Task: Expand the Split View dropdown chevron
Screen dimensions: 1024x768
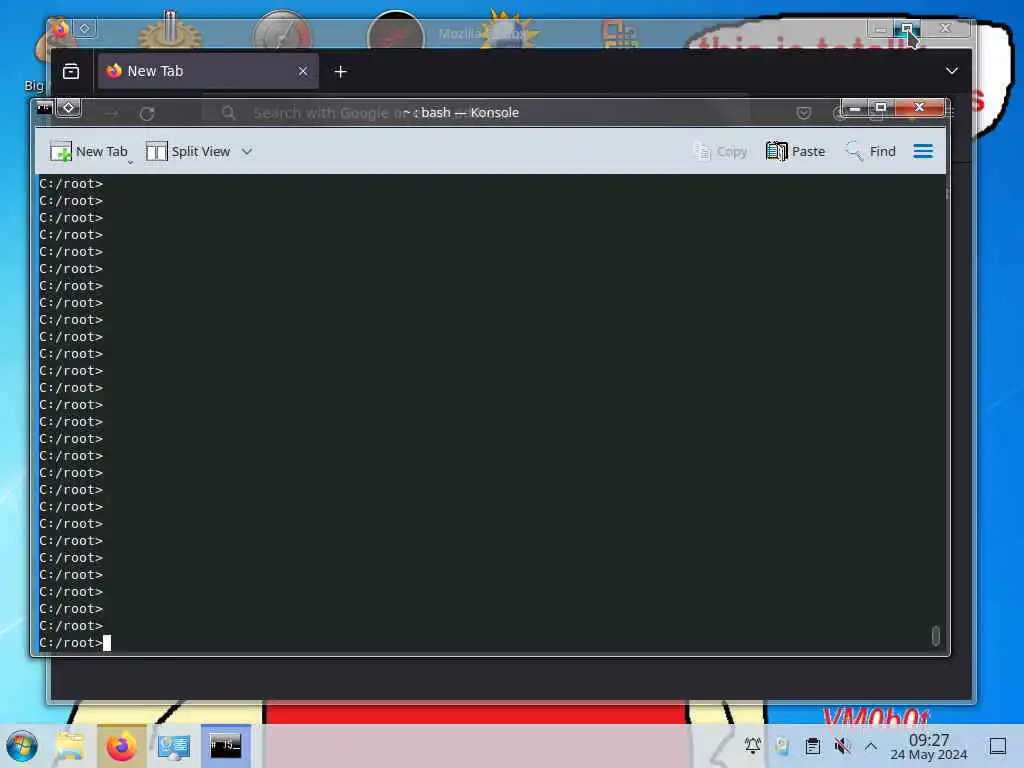Action: 246,152
